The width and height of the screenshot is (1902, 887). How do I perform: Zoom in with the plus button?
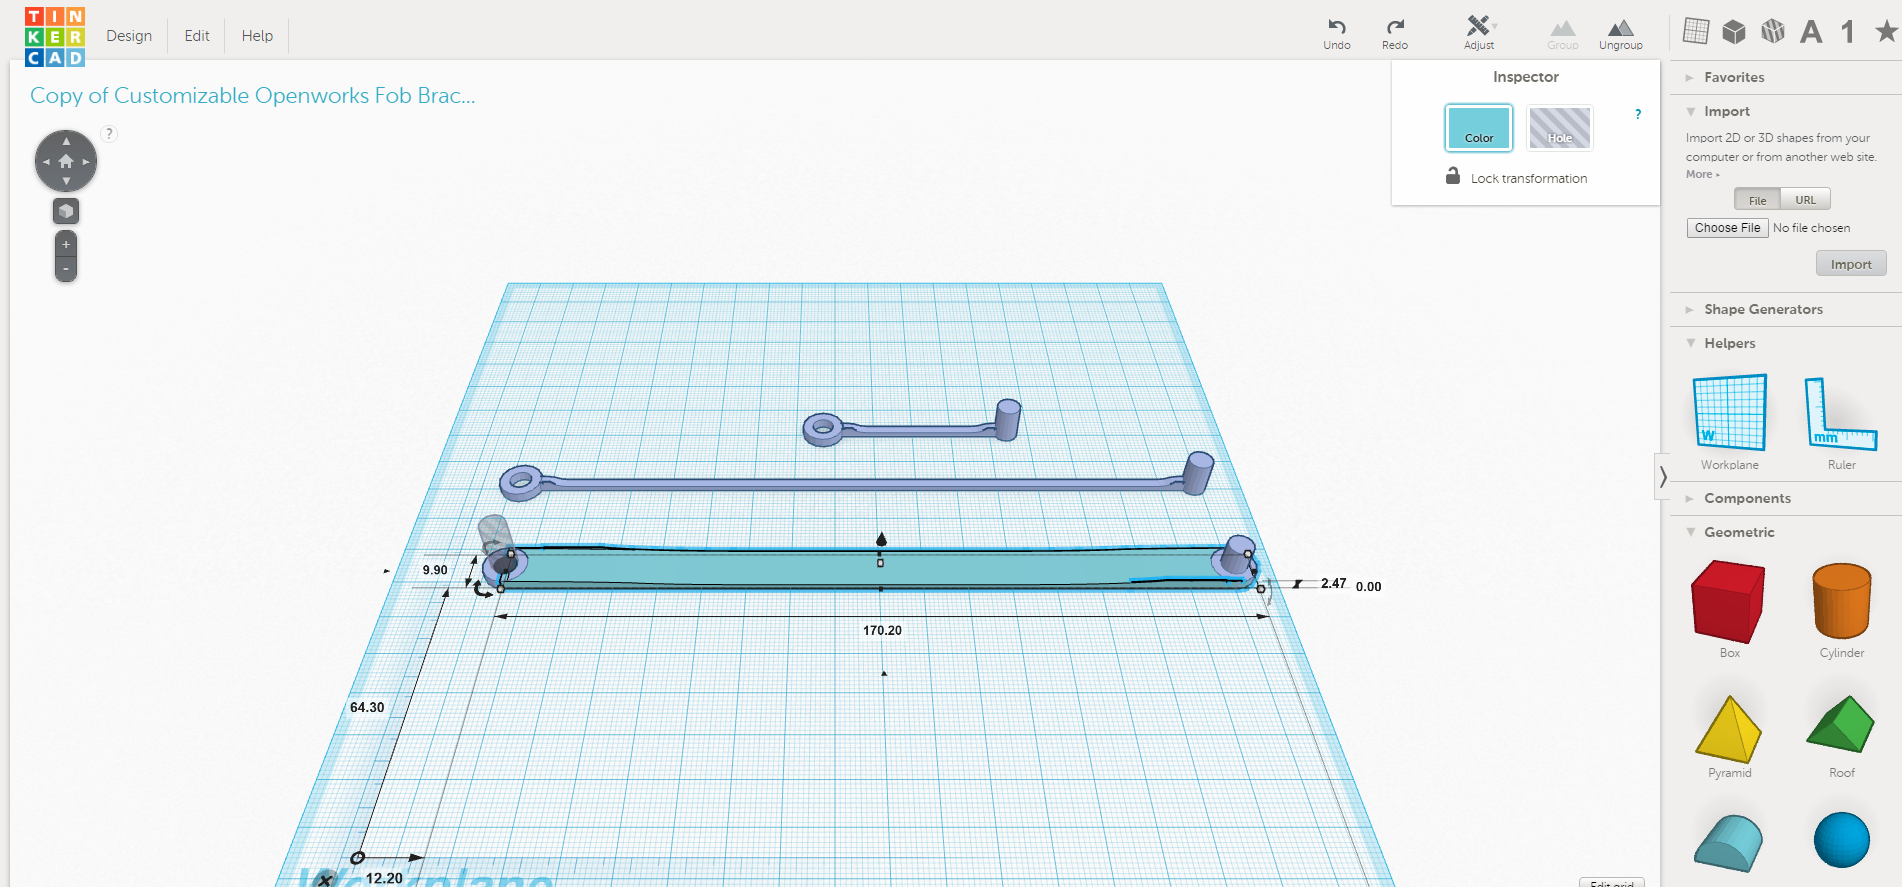click(x=66, y=244)
